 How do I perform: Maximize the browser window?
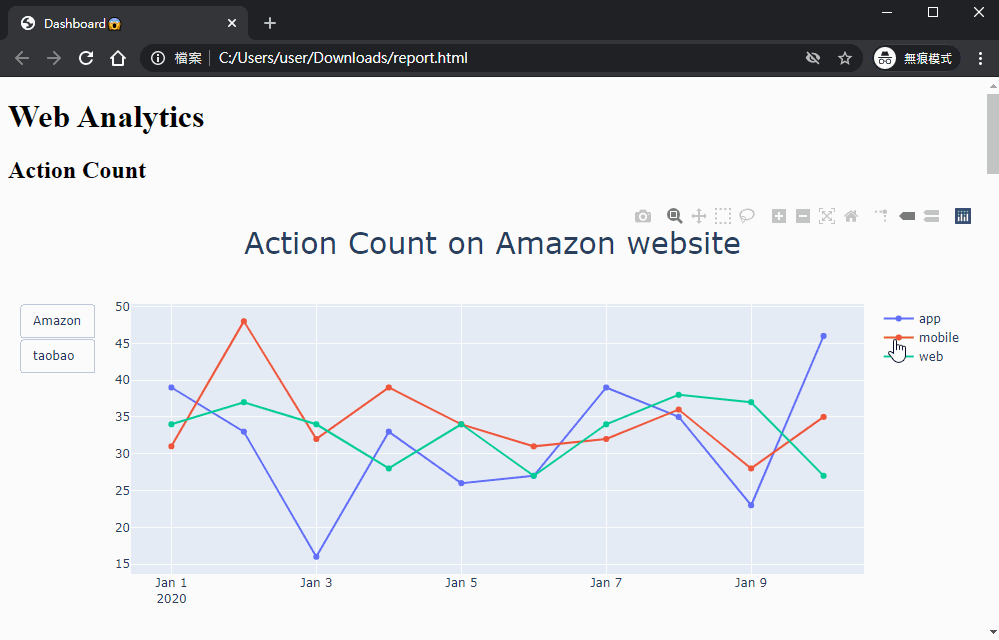(x=933, y=12)
